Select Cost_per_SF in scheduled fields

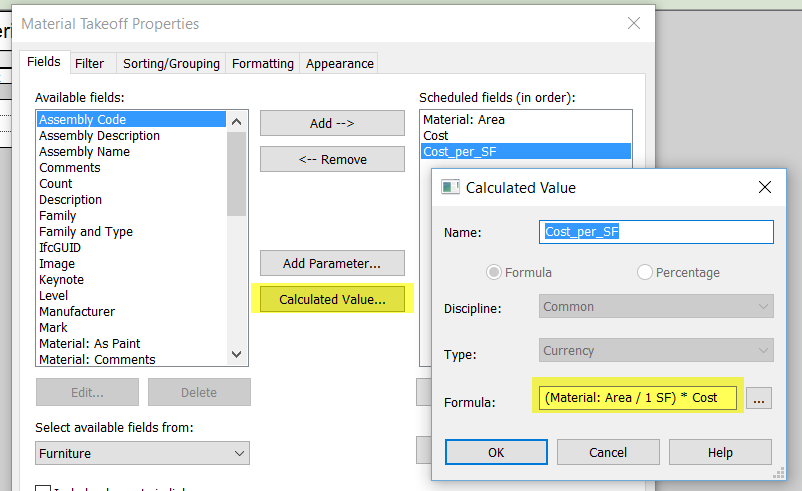(526, 151)
